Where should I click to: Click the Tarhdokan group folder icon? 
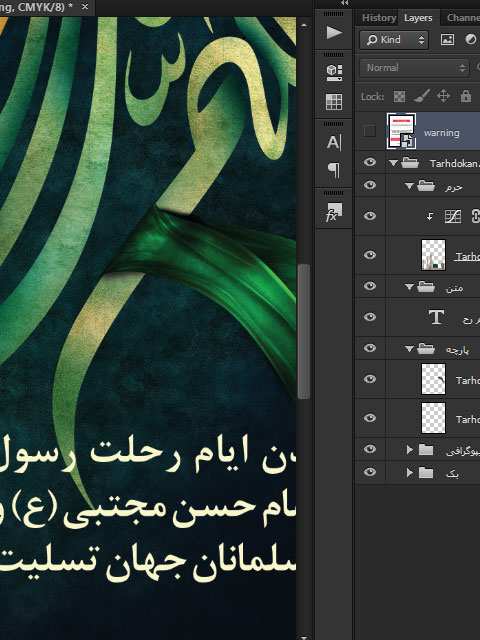[x=410, y=163]
